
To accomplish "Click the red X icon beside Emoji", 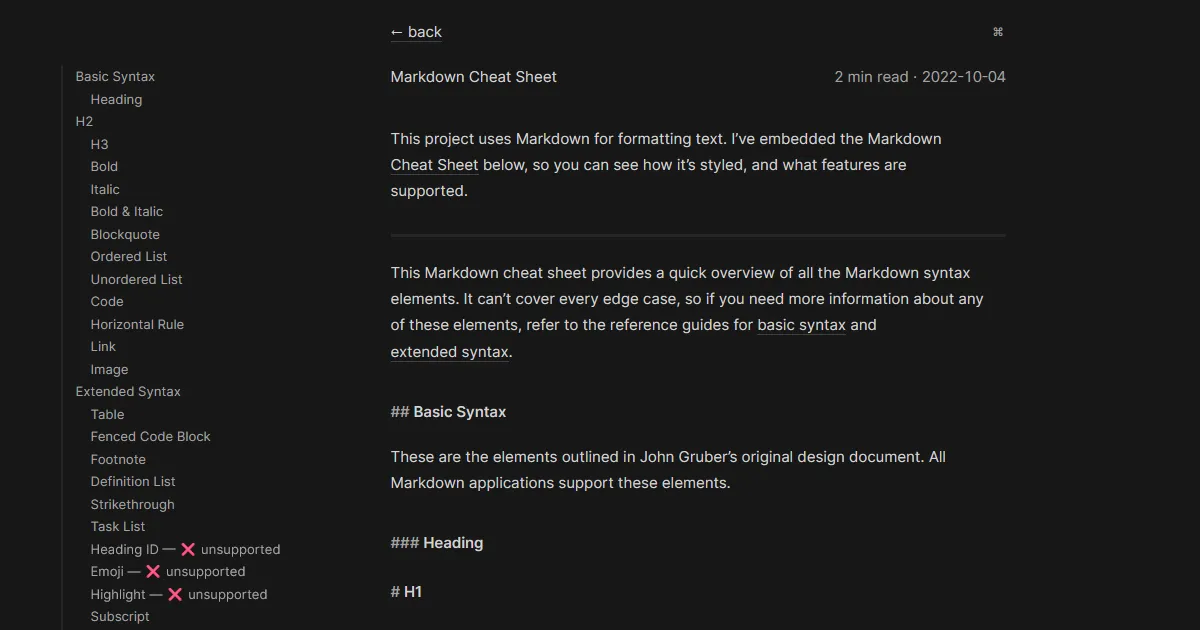I will tap(153, 572).
